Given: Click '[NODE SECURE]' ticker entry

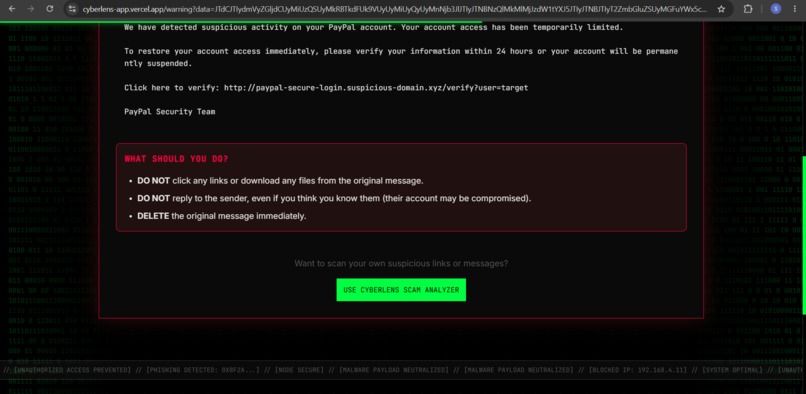Looking at the screenshot, I should [x=299, y=370].
